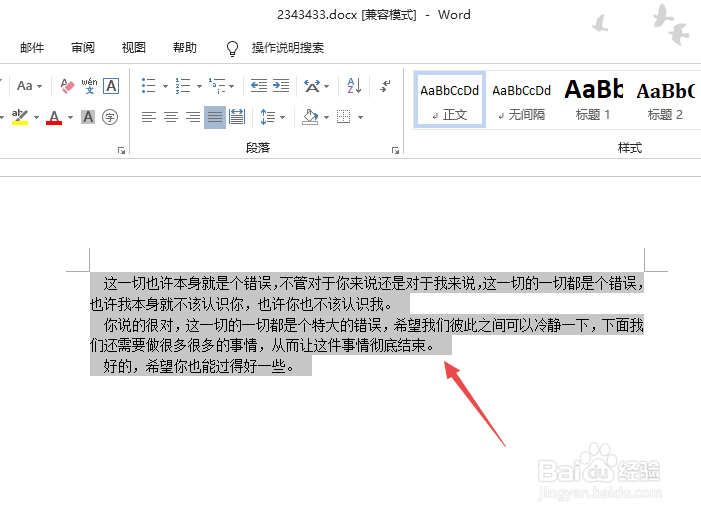Open highlight color dropdown arrow
The width and height of the screenshot is (701, 518).
coord(37,118)
